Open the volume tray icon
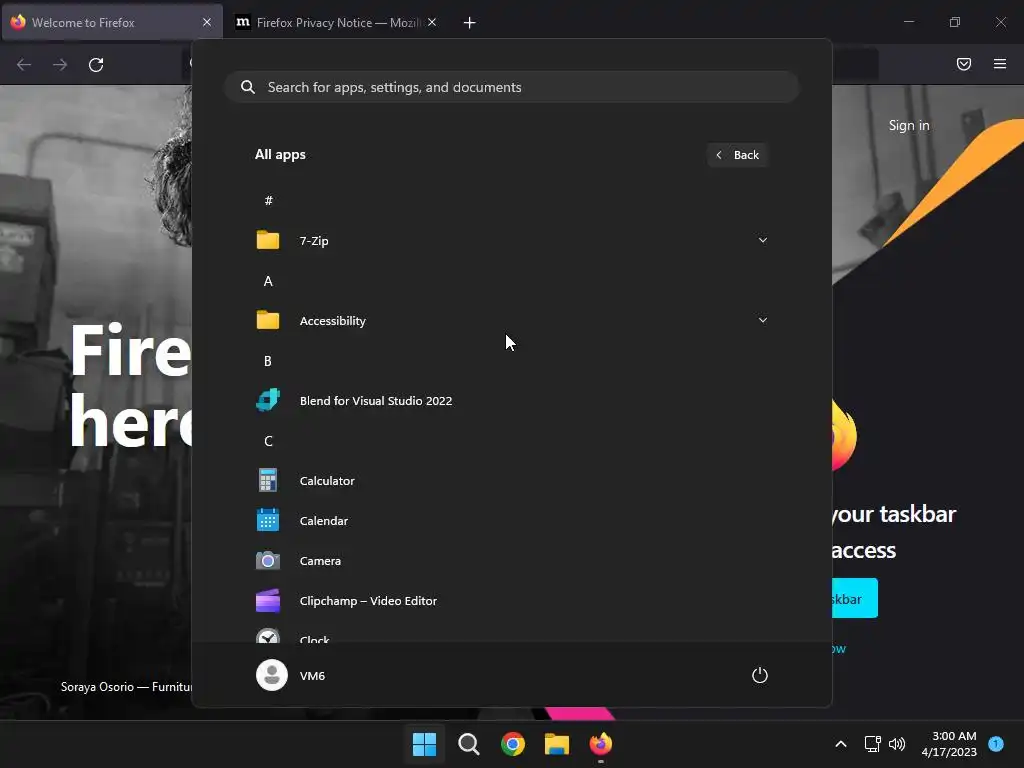The image size is (1024, 768). [897, 744]
